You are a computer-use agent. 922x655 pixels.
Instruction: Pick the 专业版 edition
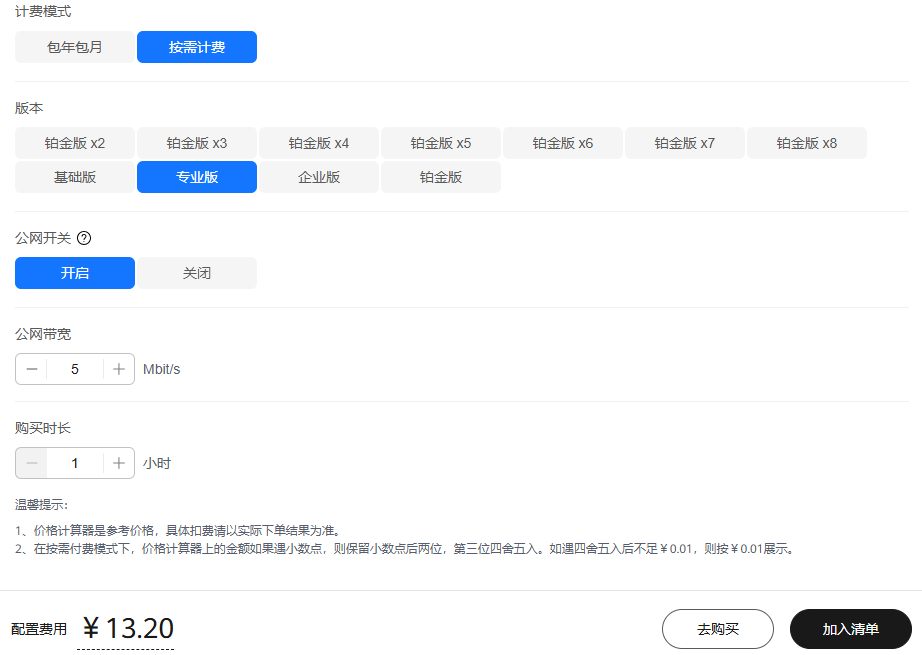point(197,177)
